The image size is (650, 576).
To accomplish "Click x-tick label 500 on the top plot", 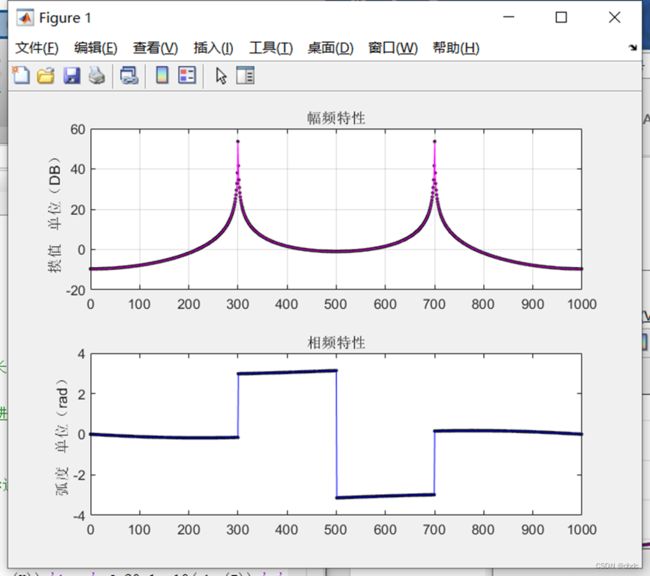I will pos(336,304).
